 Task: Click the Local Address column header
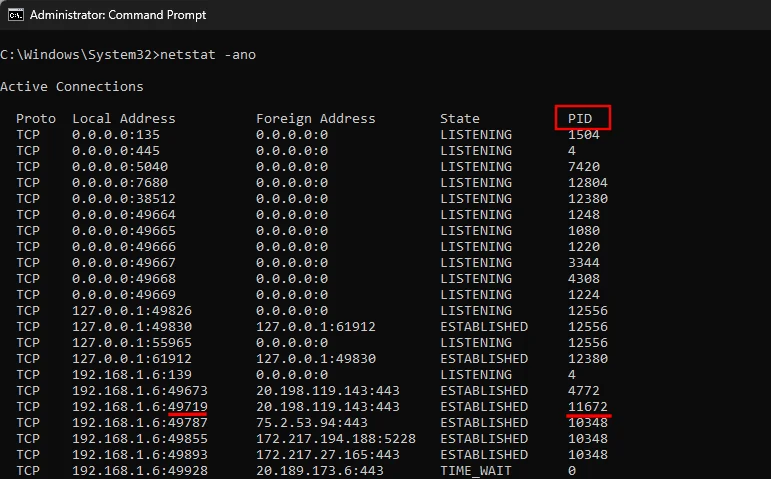(x=124, y=119)
